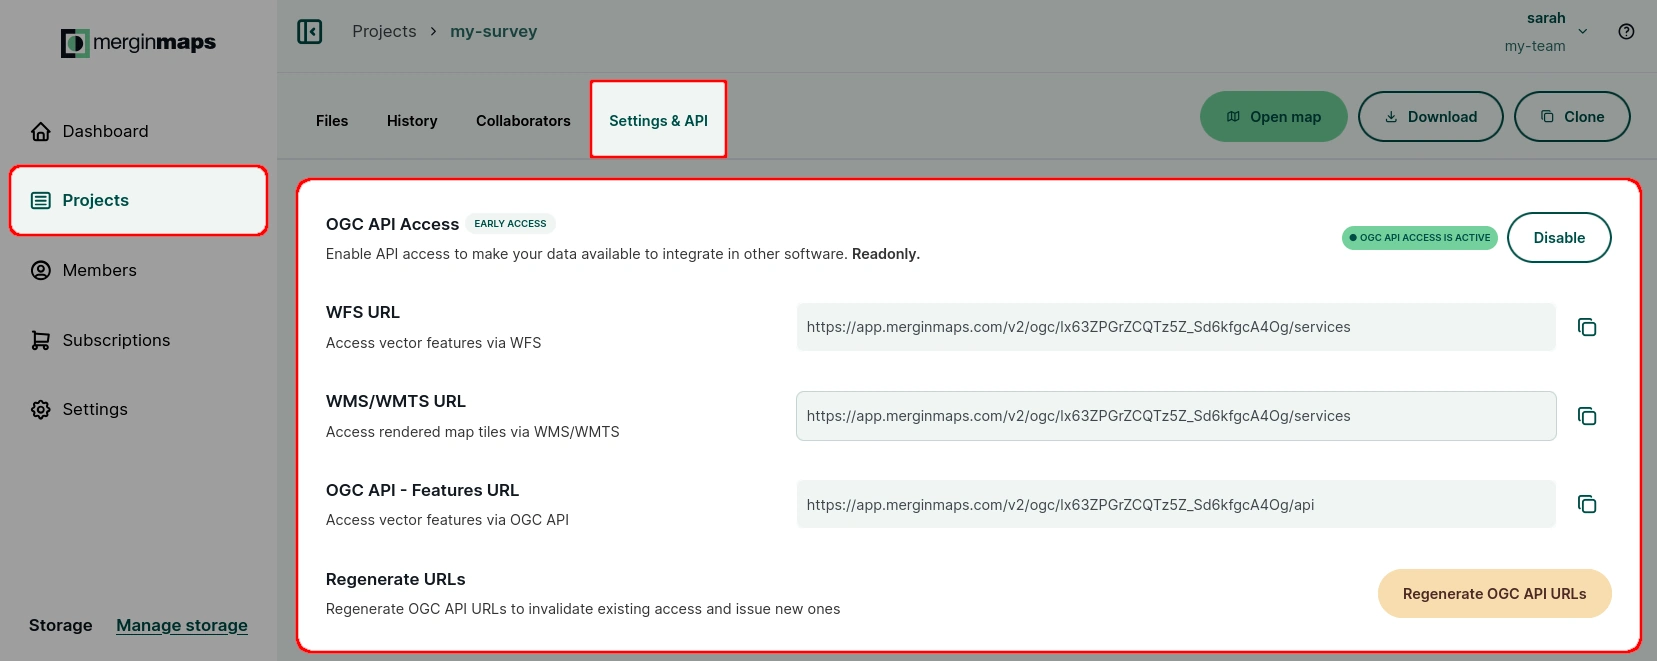Click Regenerate OGC API URLs button
This screenshot has width=1657, height=661.
click(1495, 594)
